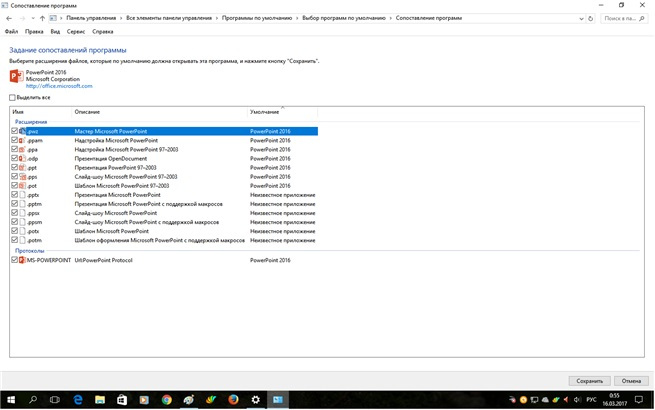This screenshot has width=655, height=410.
Task: Switch to the Control Panel taskbar window
Action: point(278,400)
